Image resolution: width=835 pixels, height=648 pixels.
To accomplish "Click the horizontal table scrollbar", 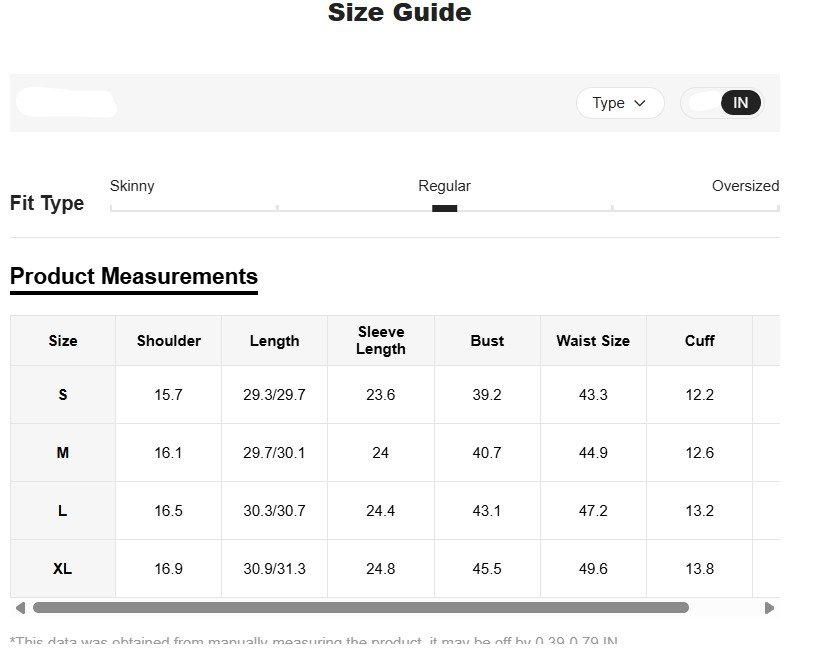I will (x=360, y=607).
